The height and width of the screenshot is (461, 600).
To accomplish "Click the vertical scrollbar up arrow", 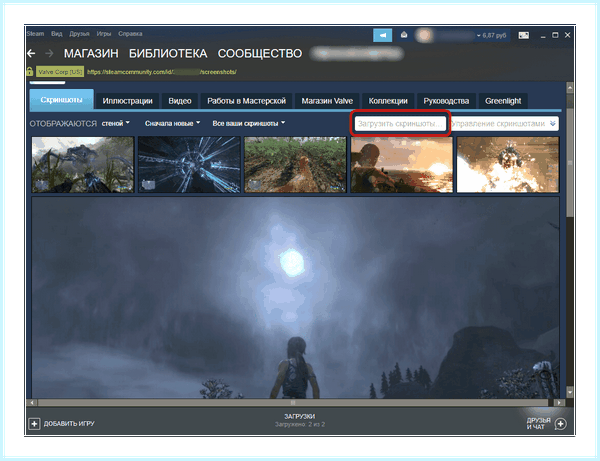I will (x=570, y=88).
